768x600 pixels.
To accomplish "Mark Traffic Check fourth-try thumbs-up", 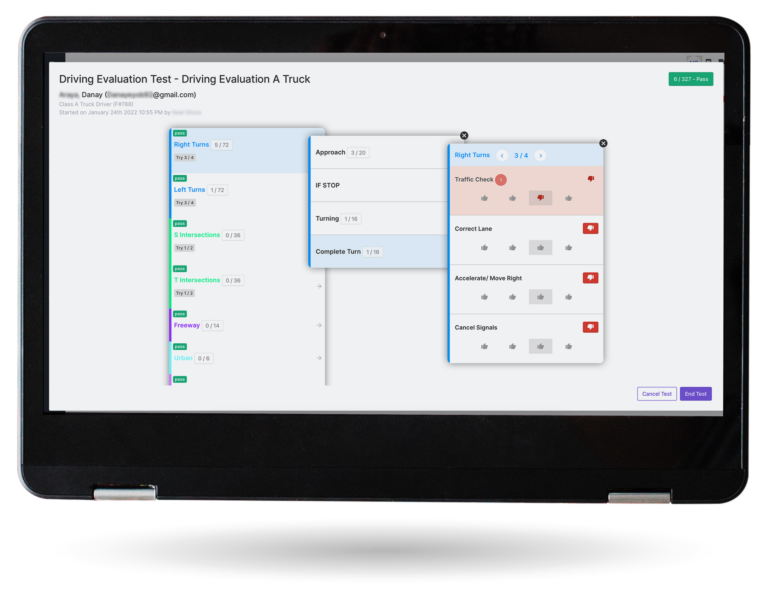I will 569,198.
